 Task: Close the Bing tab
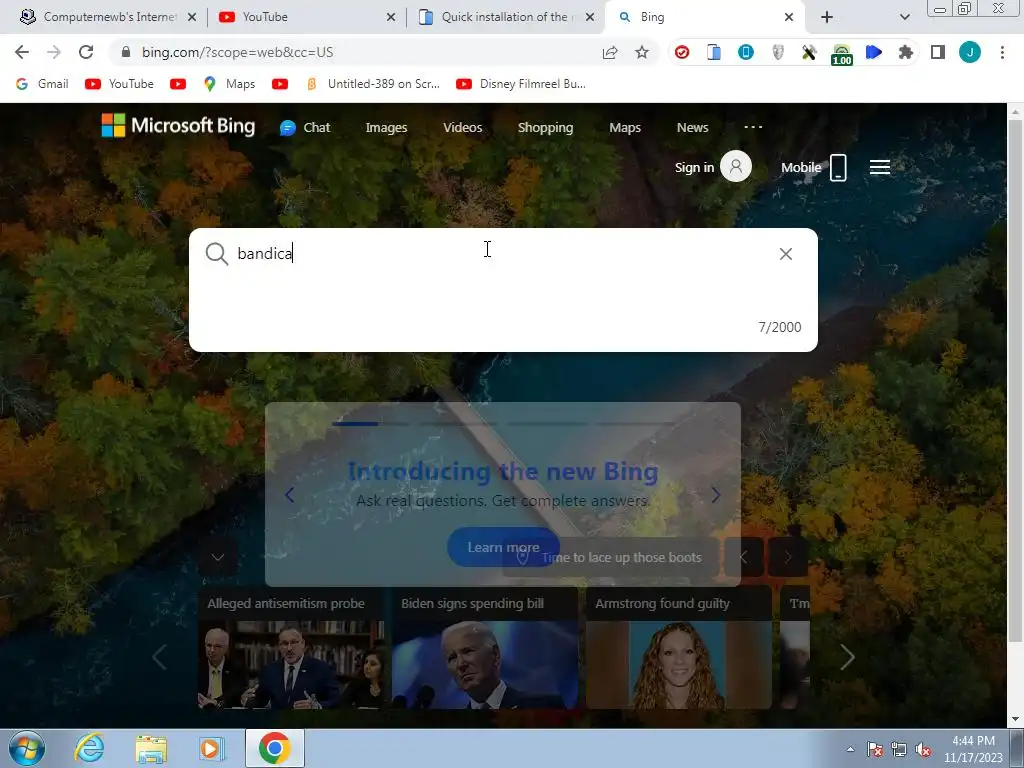click(x=788, y=17)
